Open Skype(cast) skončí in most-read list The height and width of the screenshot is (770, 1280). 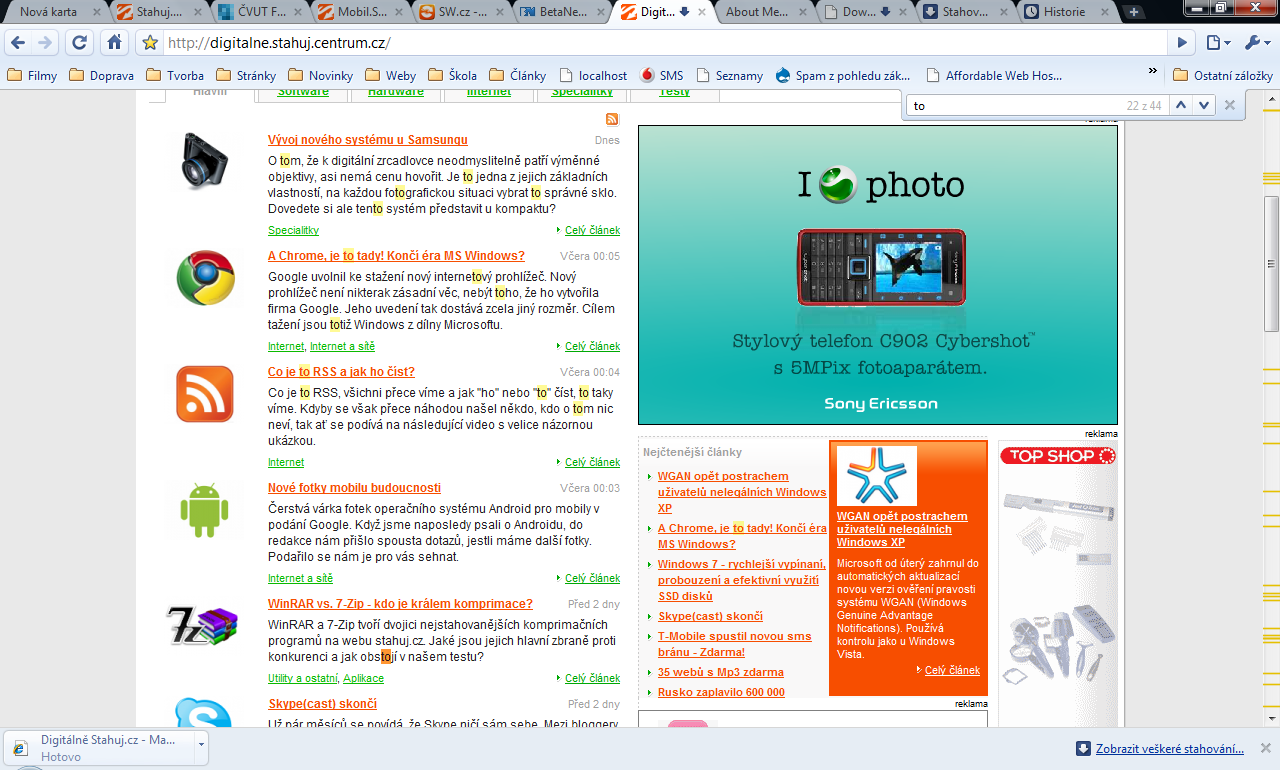coord(710,616)
